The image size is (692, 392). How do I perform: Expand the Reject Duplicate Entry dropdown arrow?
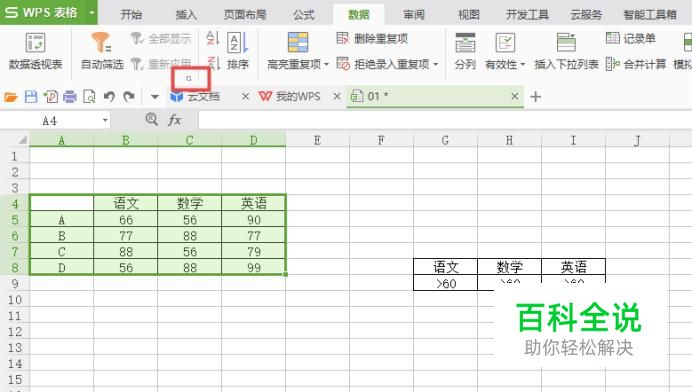coord(436,64)
